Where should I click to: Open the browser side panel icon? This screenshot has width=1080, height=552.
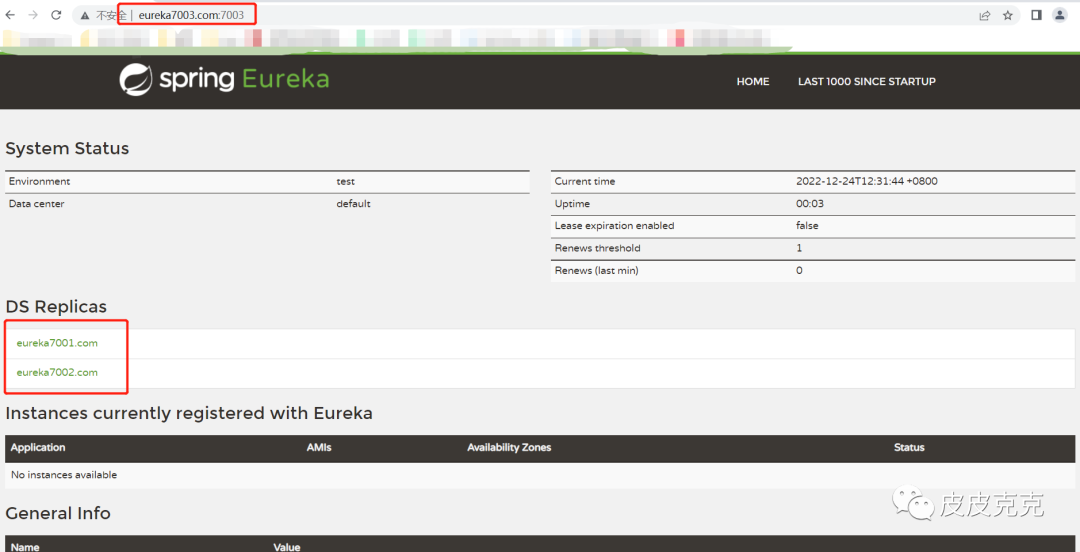pos(1036,15)
